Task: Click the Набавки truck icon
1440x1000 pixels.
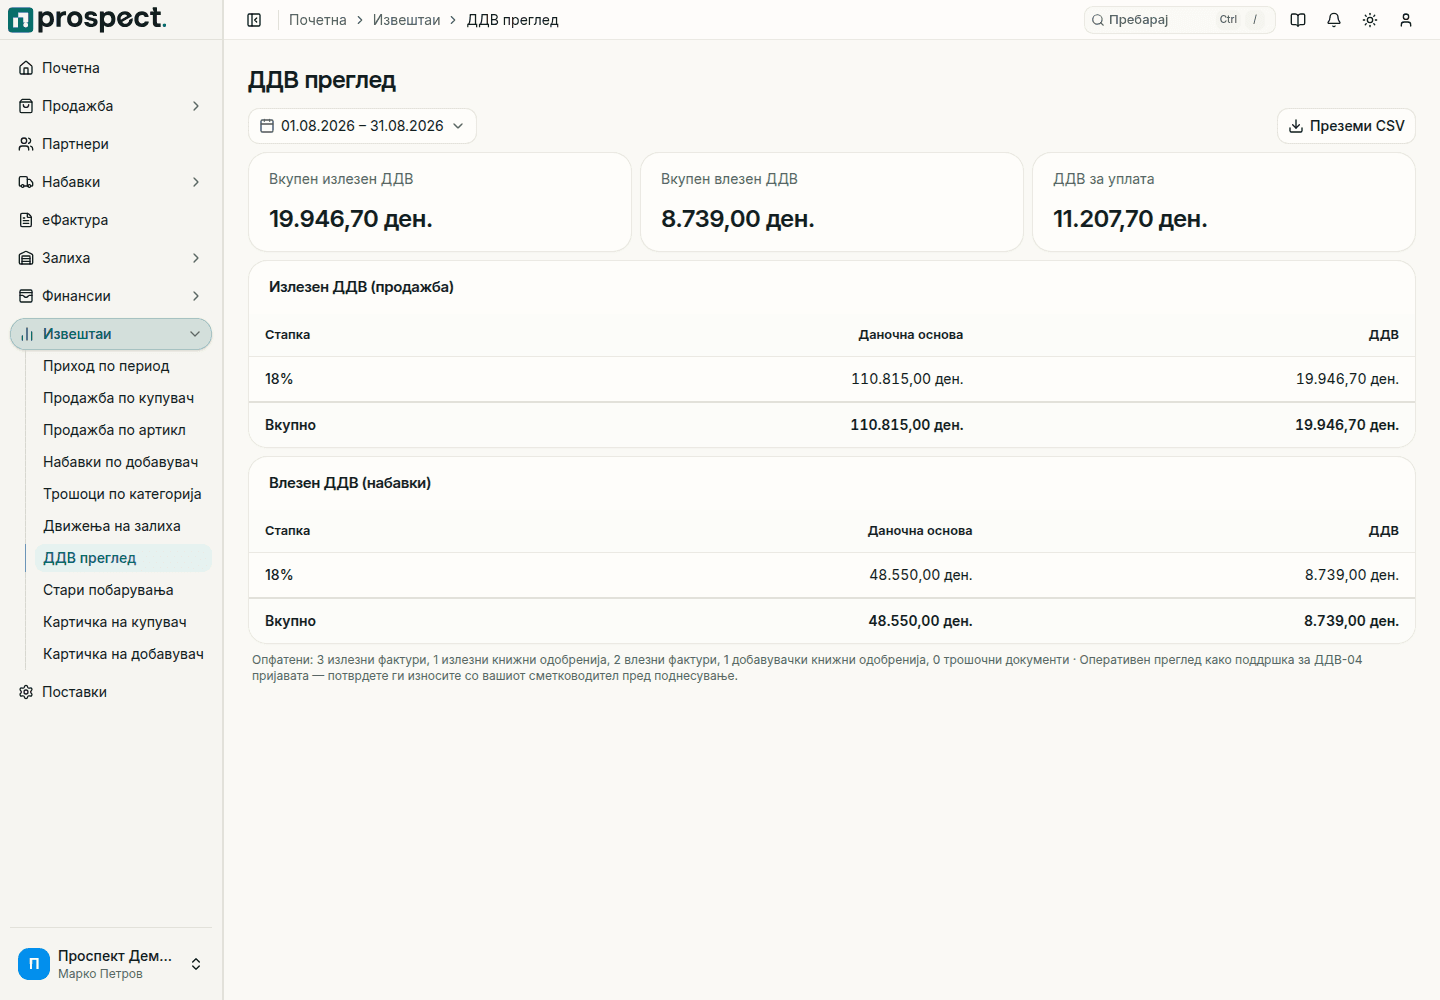Action: [26, 182]
